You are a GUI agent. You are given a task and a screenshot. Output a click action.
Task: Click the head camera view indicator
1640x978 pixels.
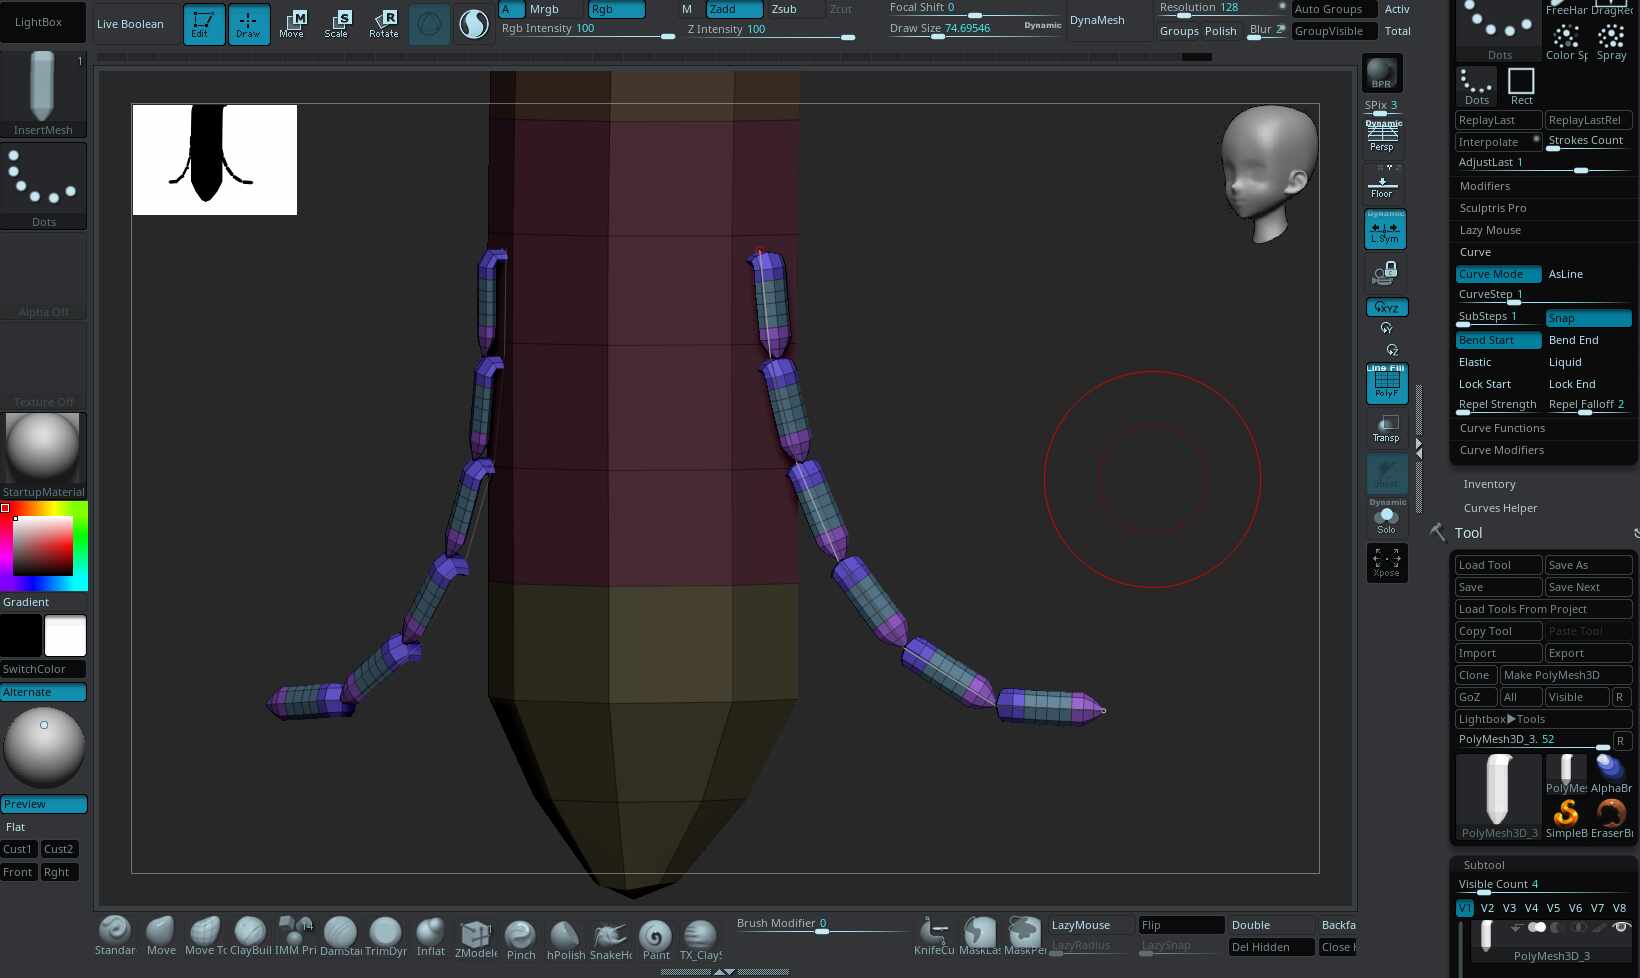tap(1267, 174)
